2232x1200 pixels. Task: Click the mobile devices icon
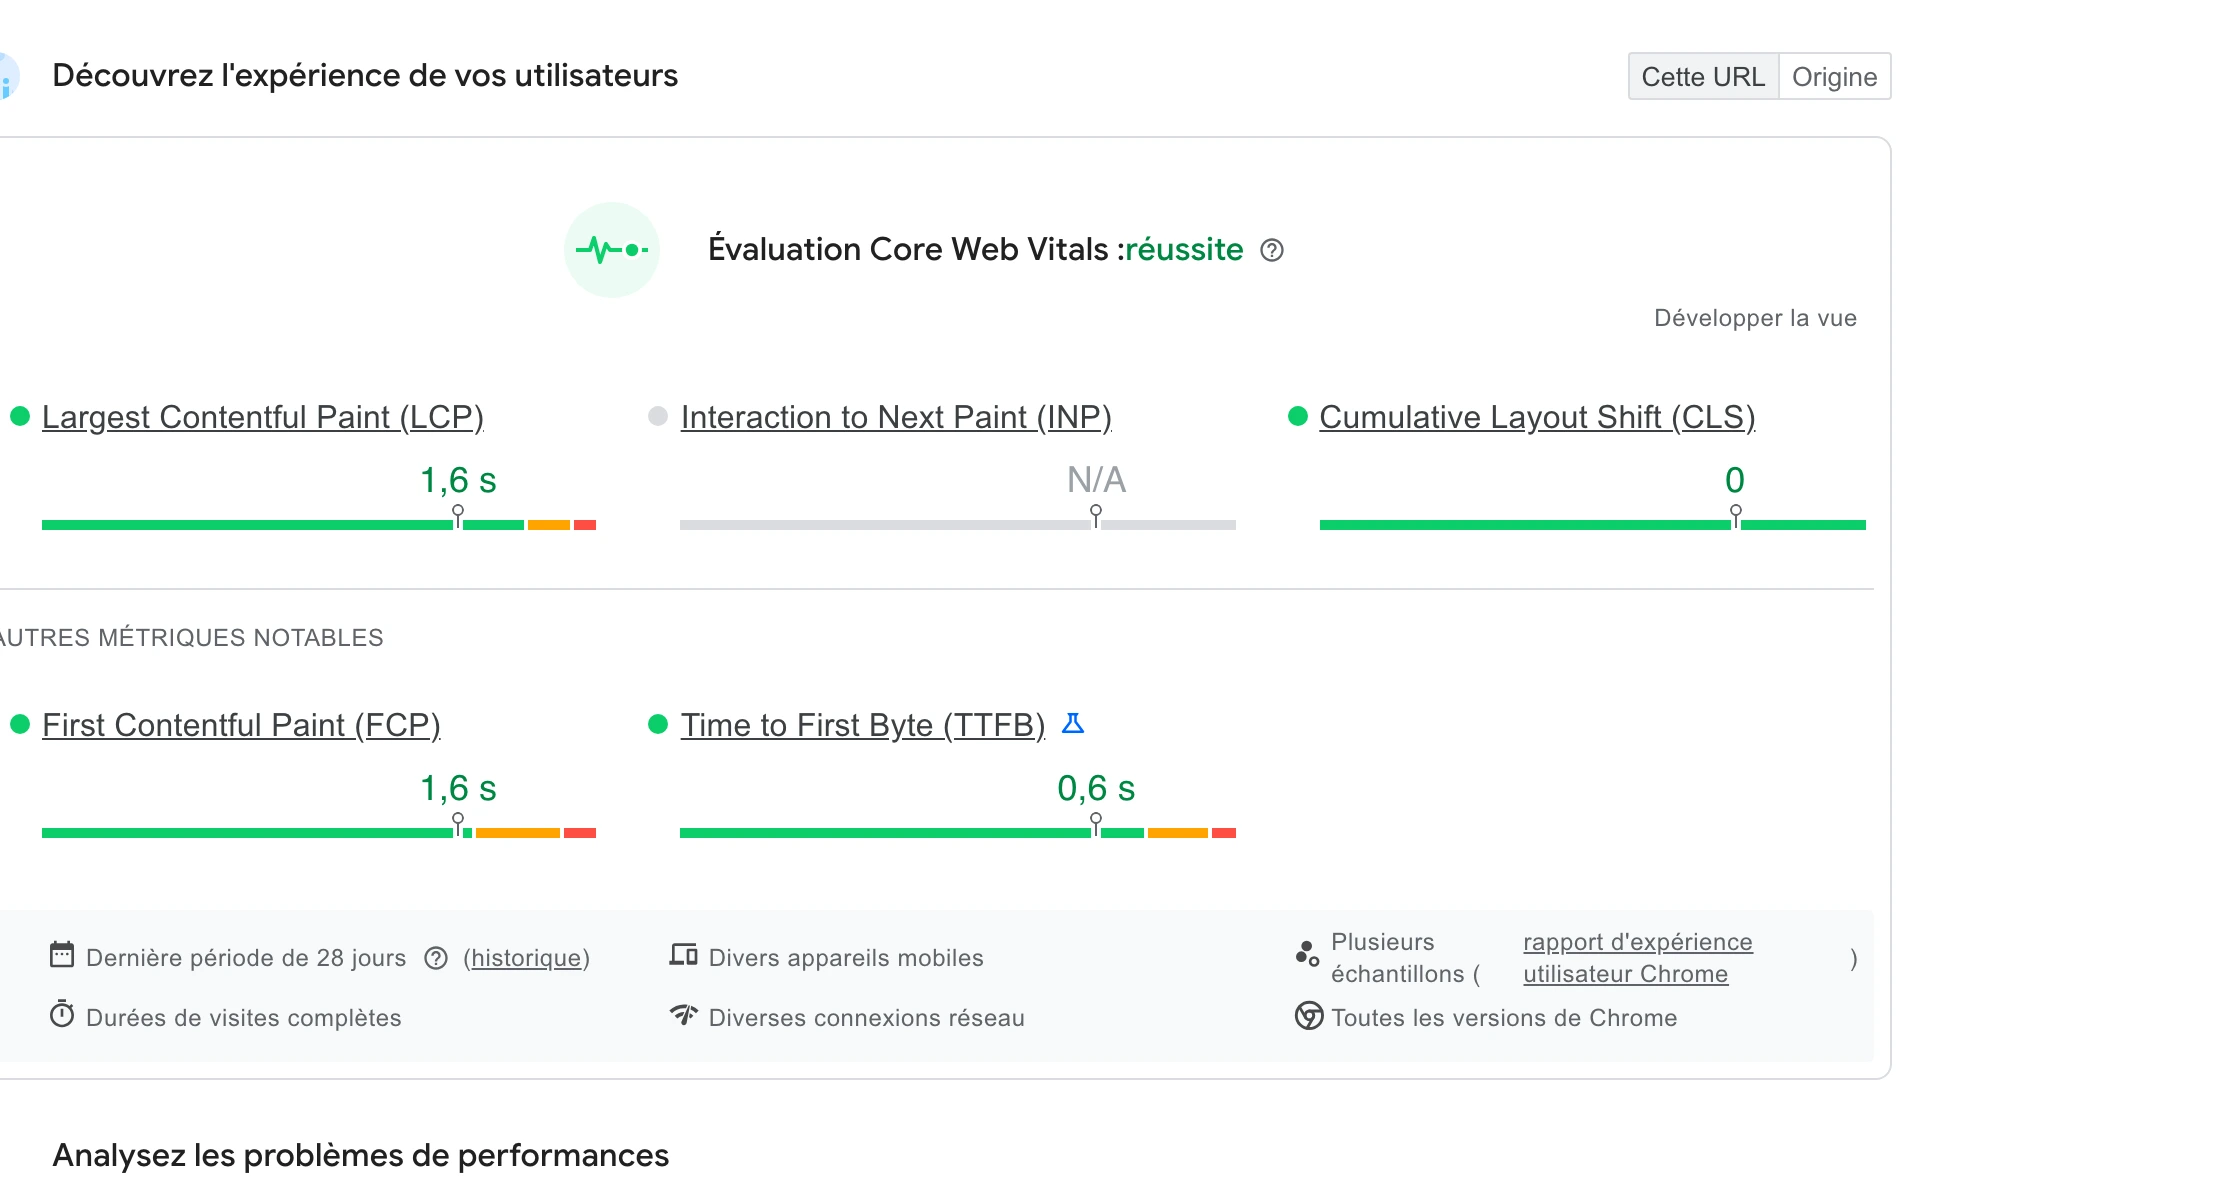(684, 955)
